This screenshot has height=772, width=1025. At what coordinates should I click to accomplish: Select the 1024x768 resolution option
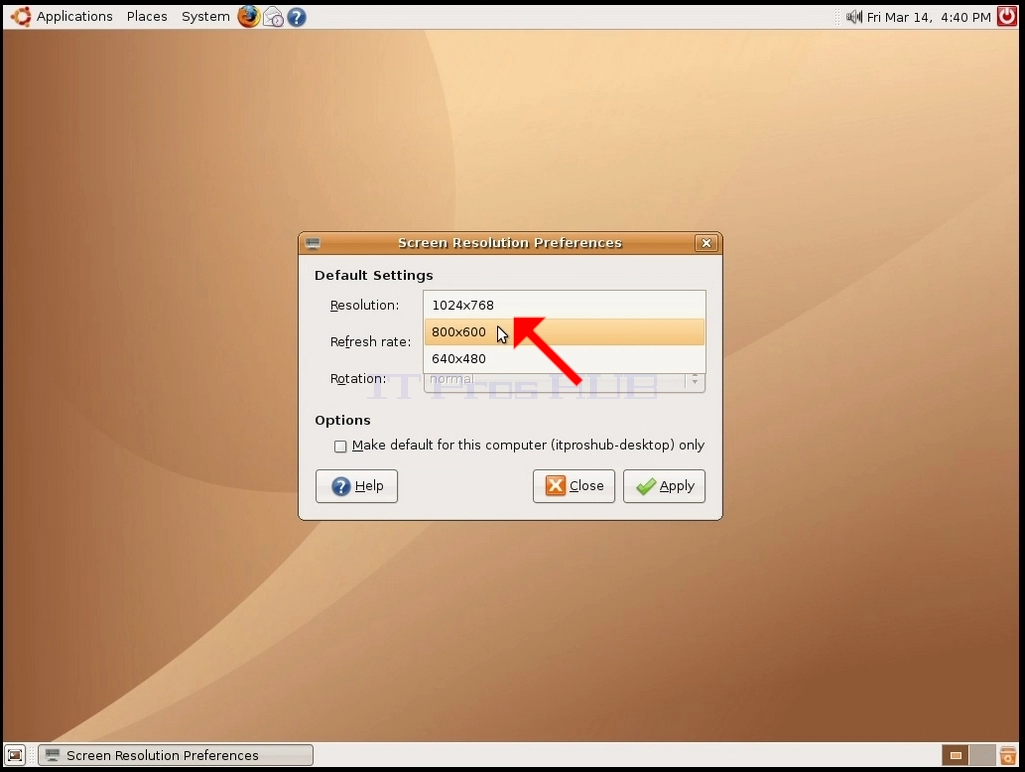pyautogui.click(x=565, y=305)
